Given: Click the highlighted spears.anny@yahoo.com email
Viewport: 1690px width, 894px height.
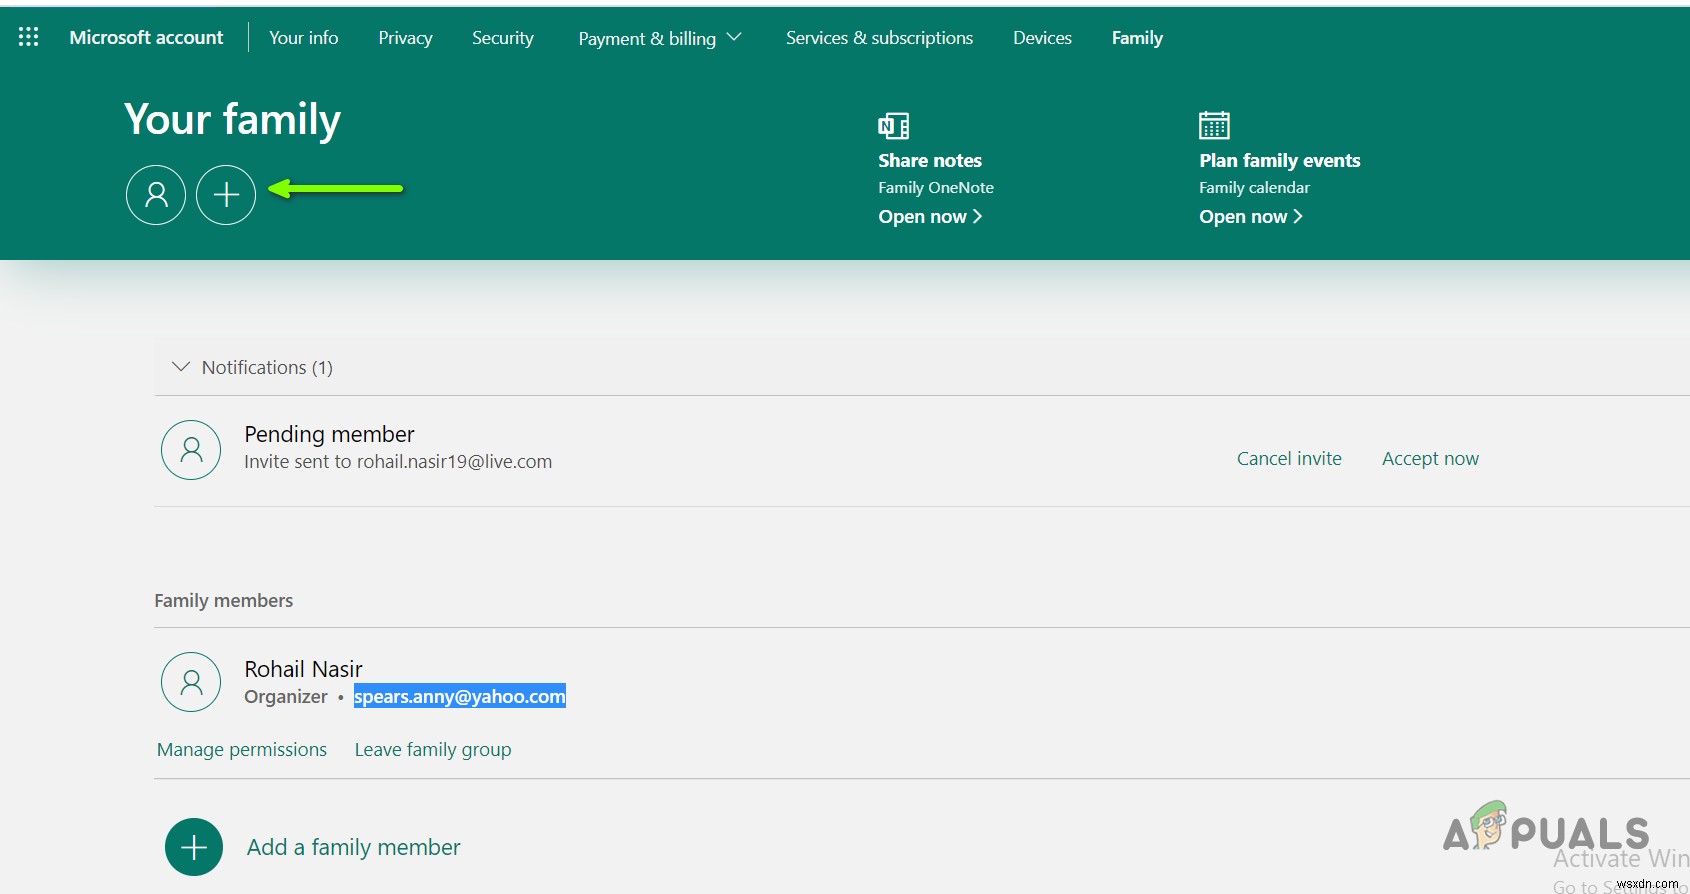Looking at the screenshot, I should coord(460,696).
